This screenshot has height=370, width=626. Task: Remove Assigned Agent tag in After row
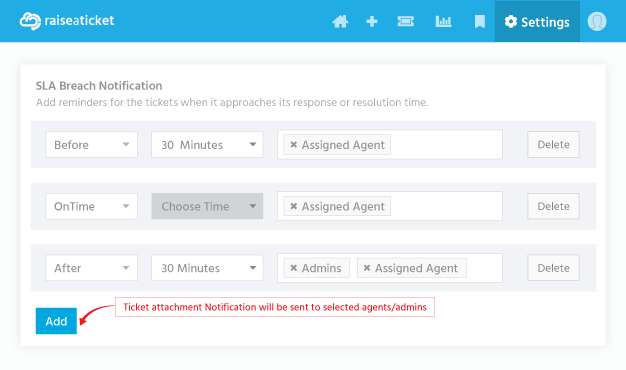366,268
